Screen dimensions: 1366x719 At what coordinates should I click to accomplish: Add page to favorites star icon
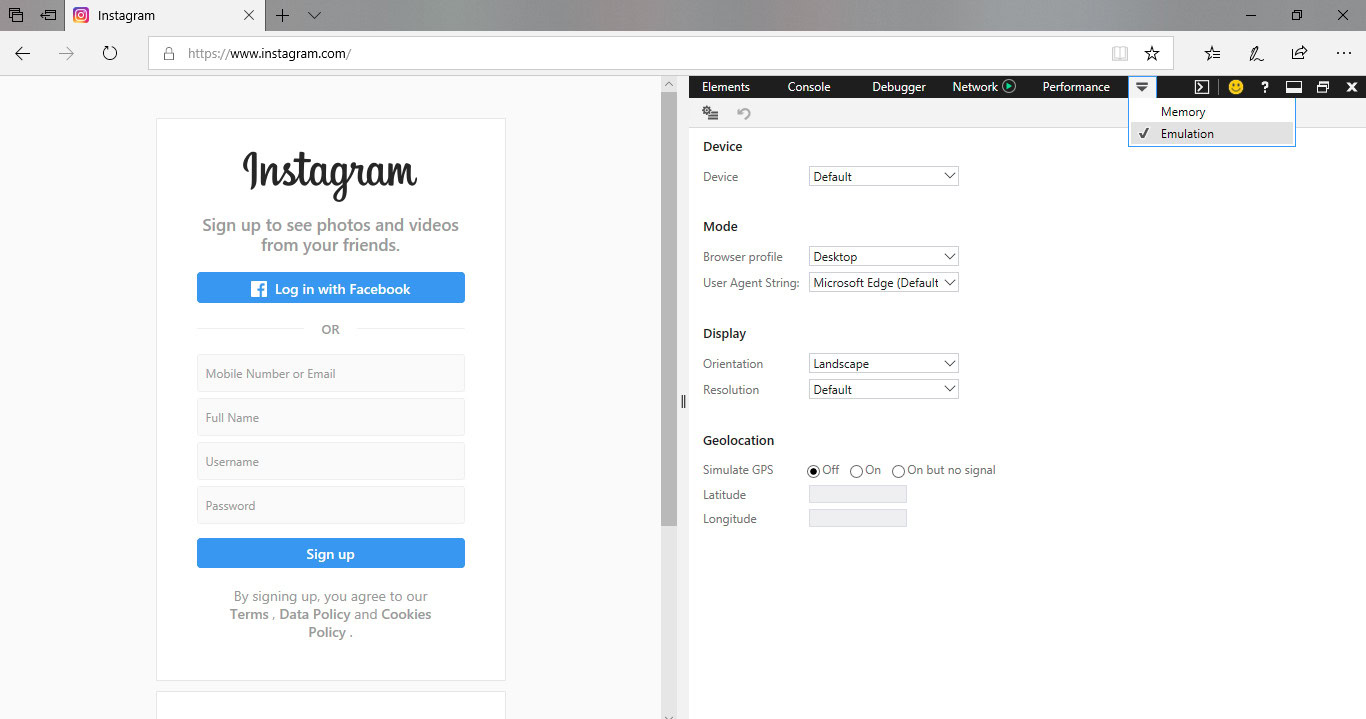[x=1152, y=53]
